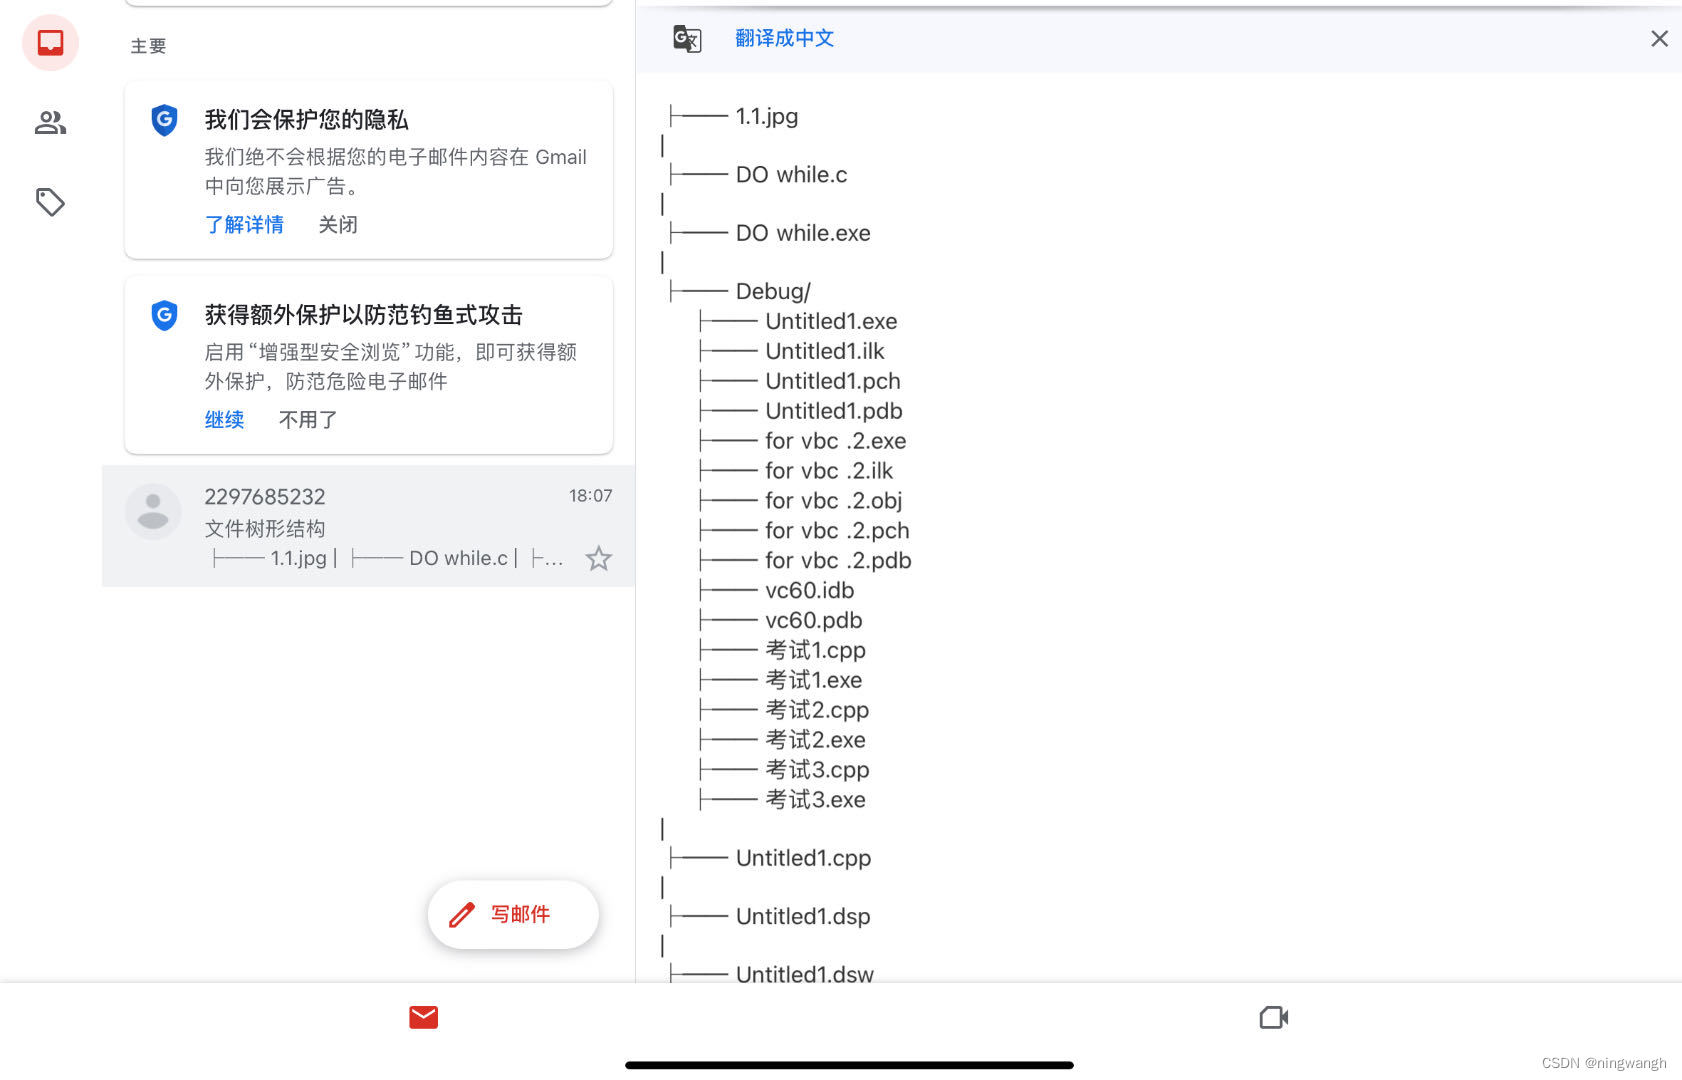Click the pencil icon on the compose button

click(x=461, y=913)
